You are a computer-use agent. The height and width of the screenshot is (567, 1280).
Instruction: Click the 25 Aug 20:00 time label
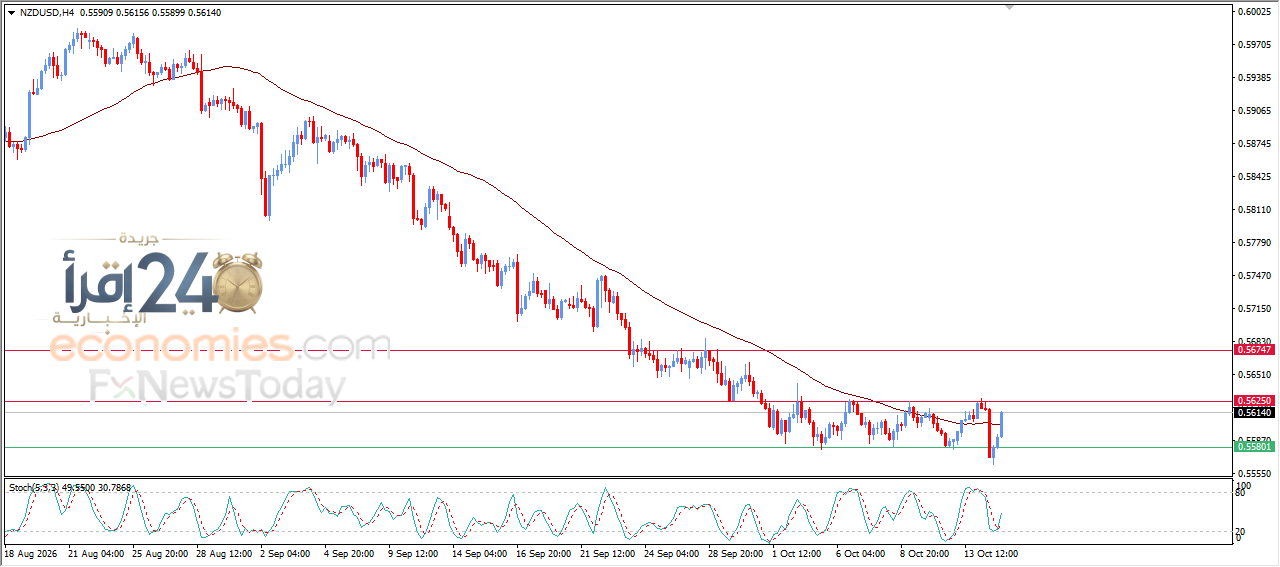pos(162,553)
